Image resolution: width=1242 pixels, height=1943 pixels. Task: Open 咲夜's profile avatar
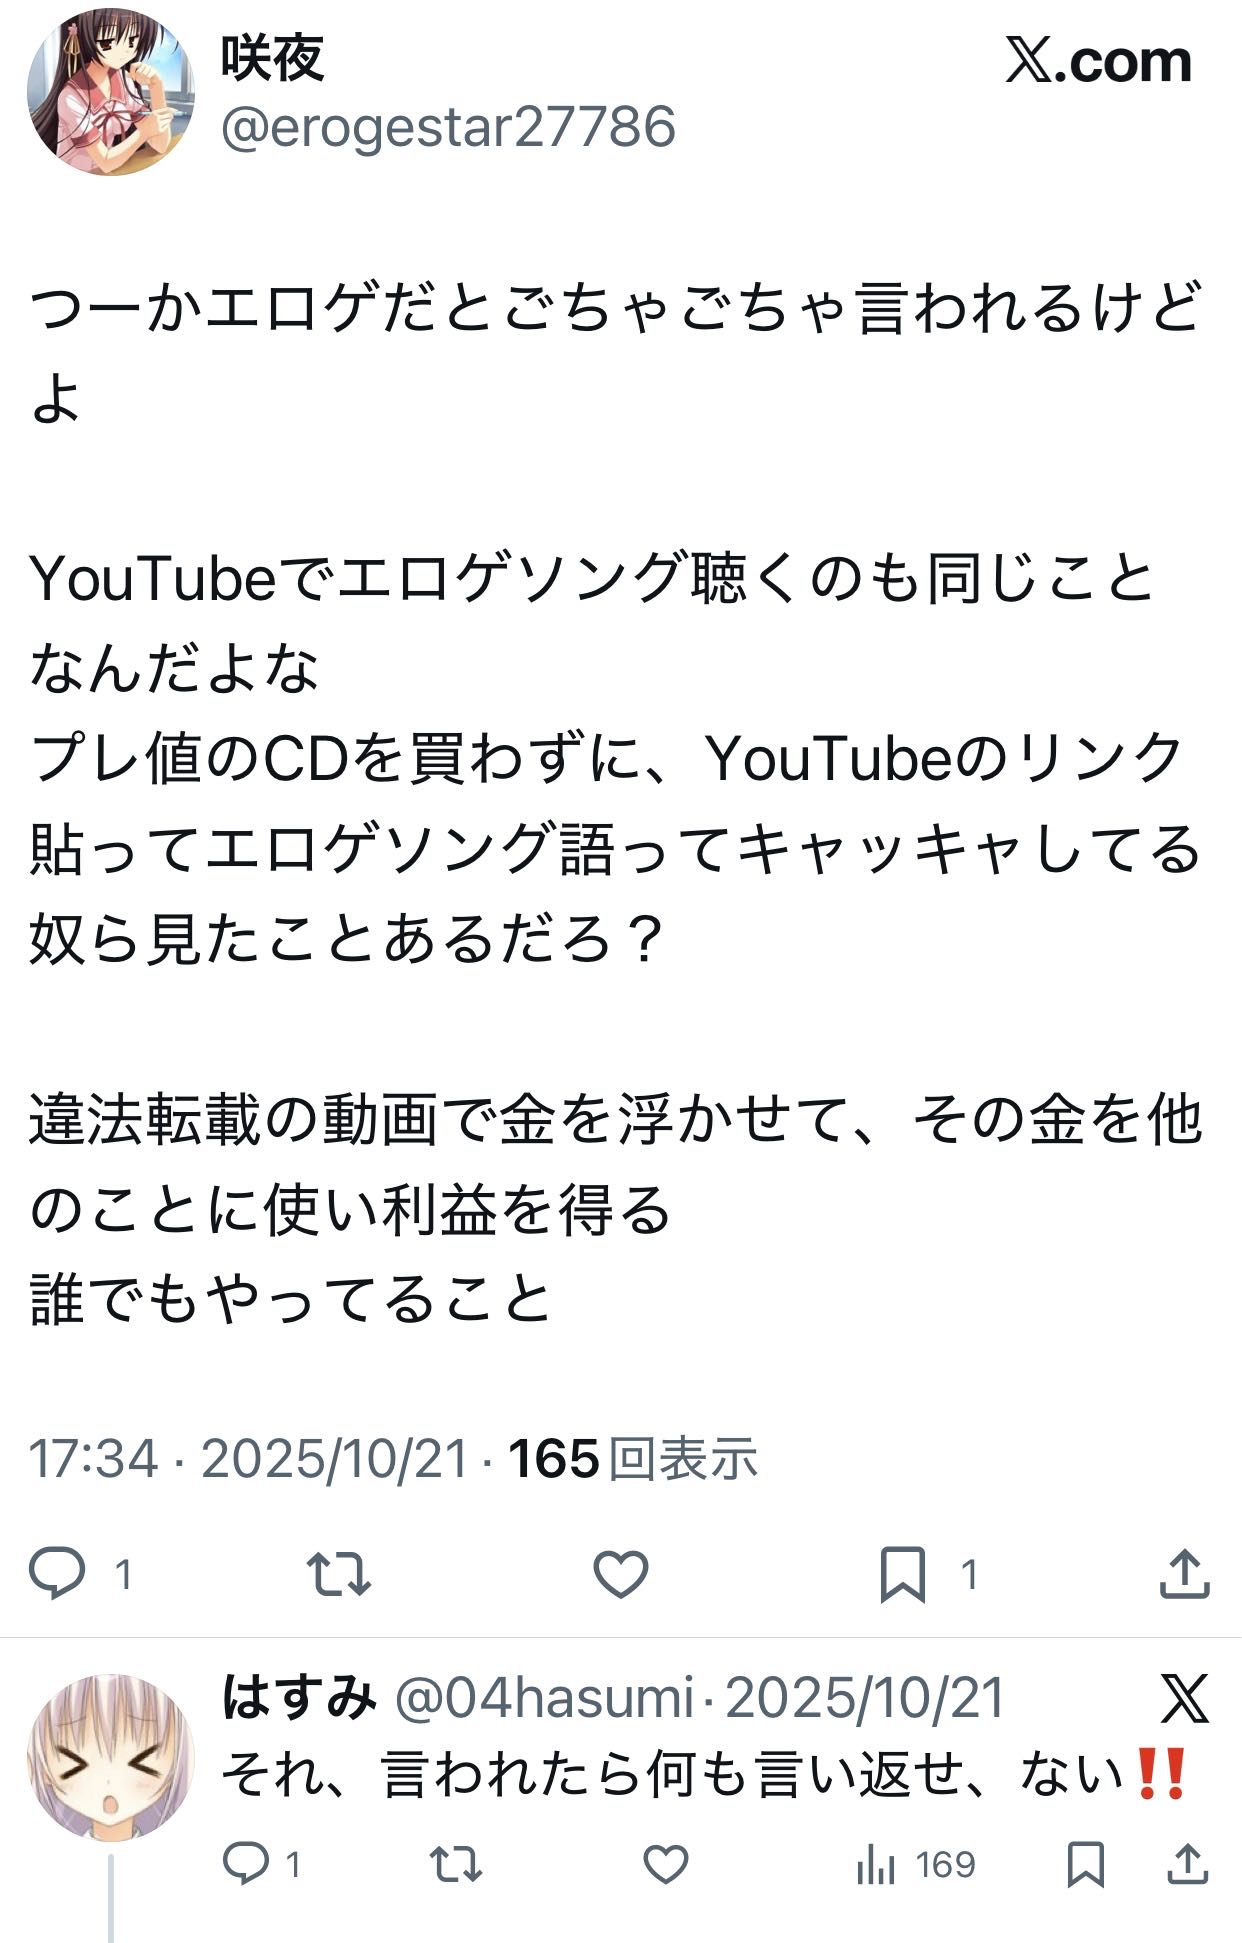pos(110,92)
